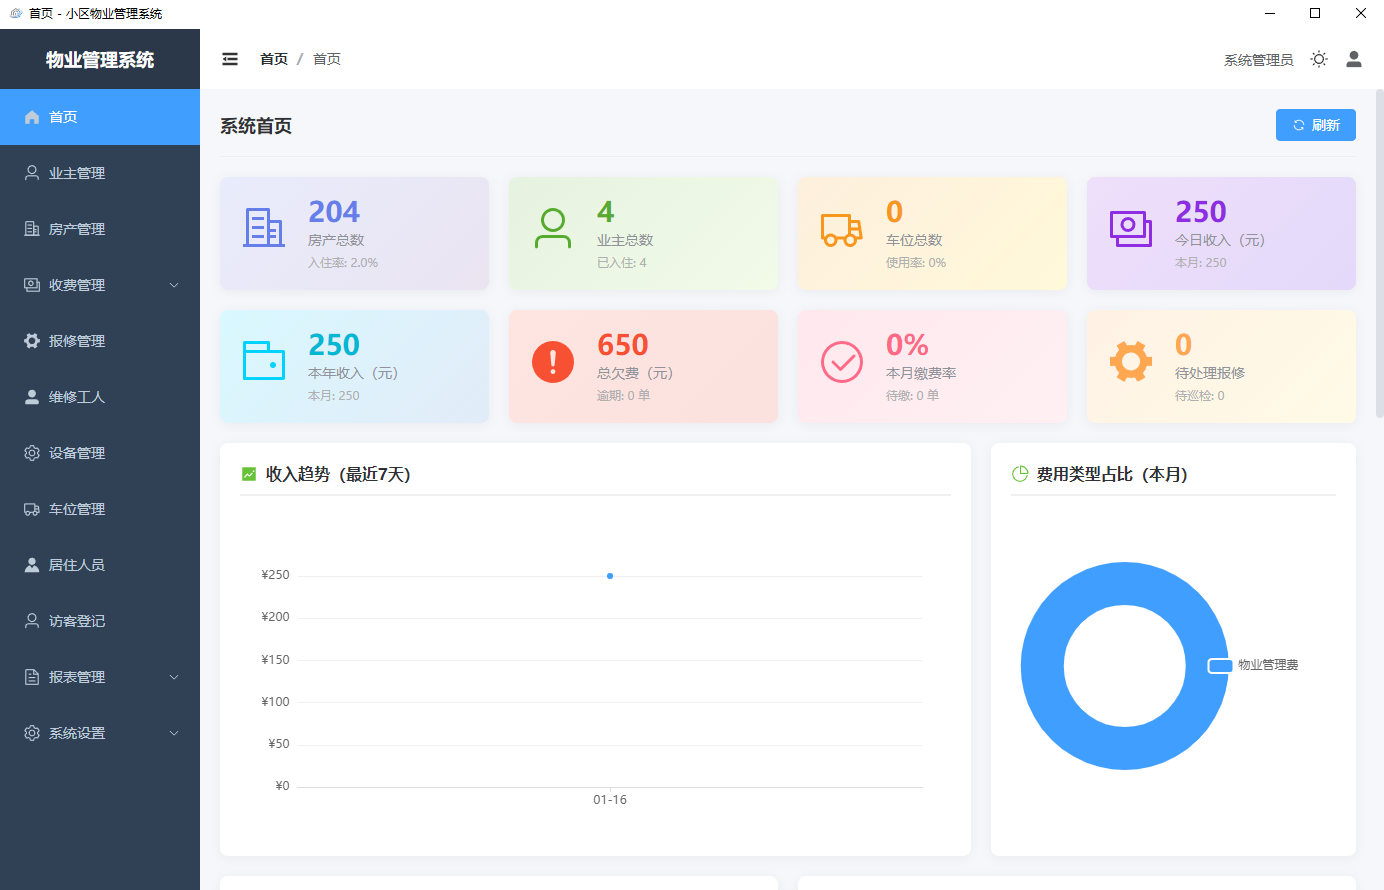The height and width of the screenshot is (890, 1384).
Task: Click the red alert icon on 总欠费 card
Action: click(553, 362)
